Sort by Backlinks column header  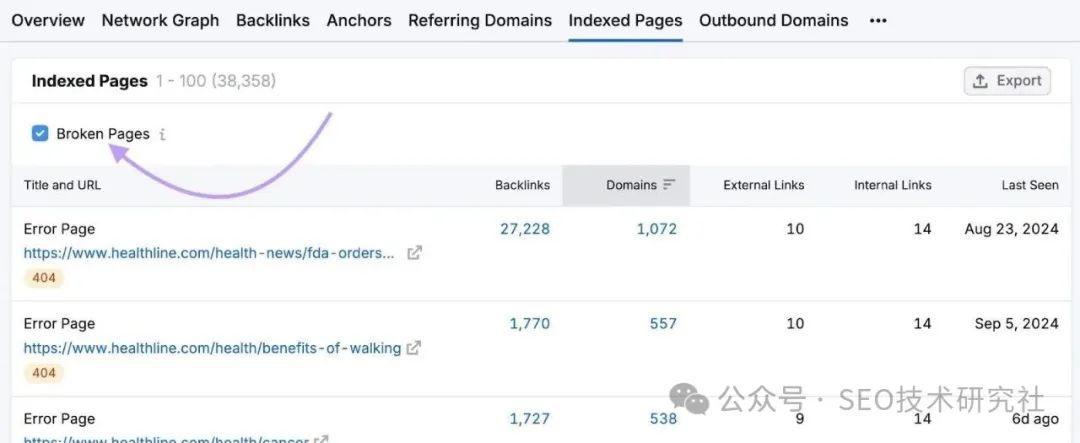(522, 185)
